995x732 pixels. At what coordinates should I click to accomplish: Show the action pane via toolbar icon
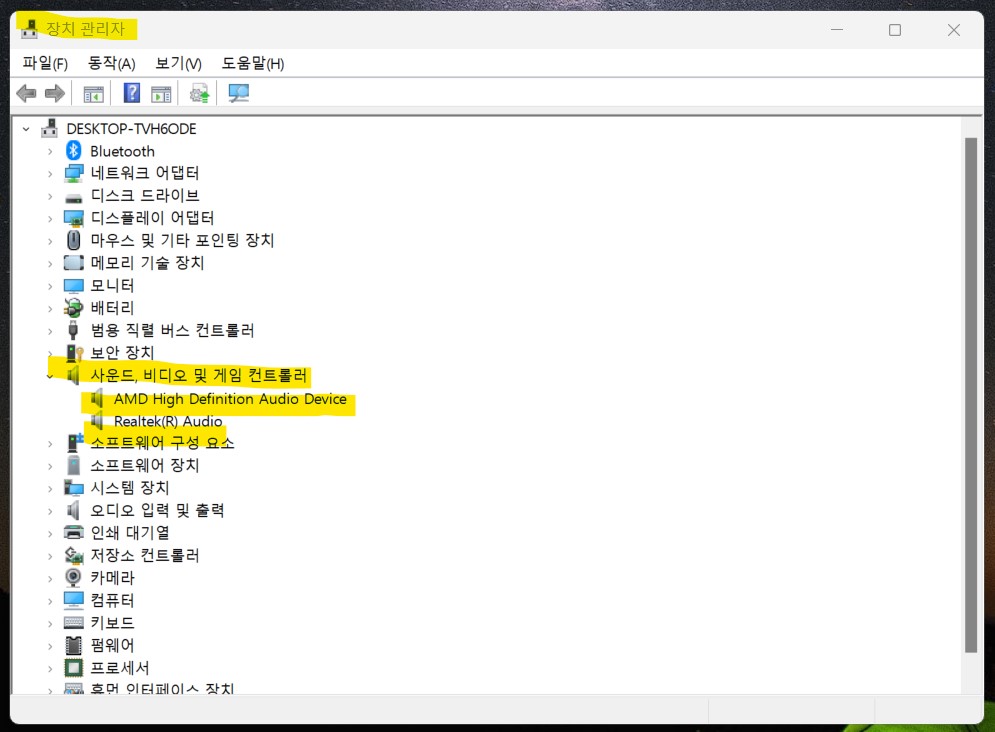coord(161,93)
